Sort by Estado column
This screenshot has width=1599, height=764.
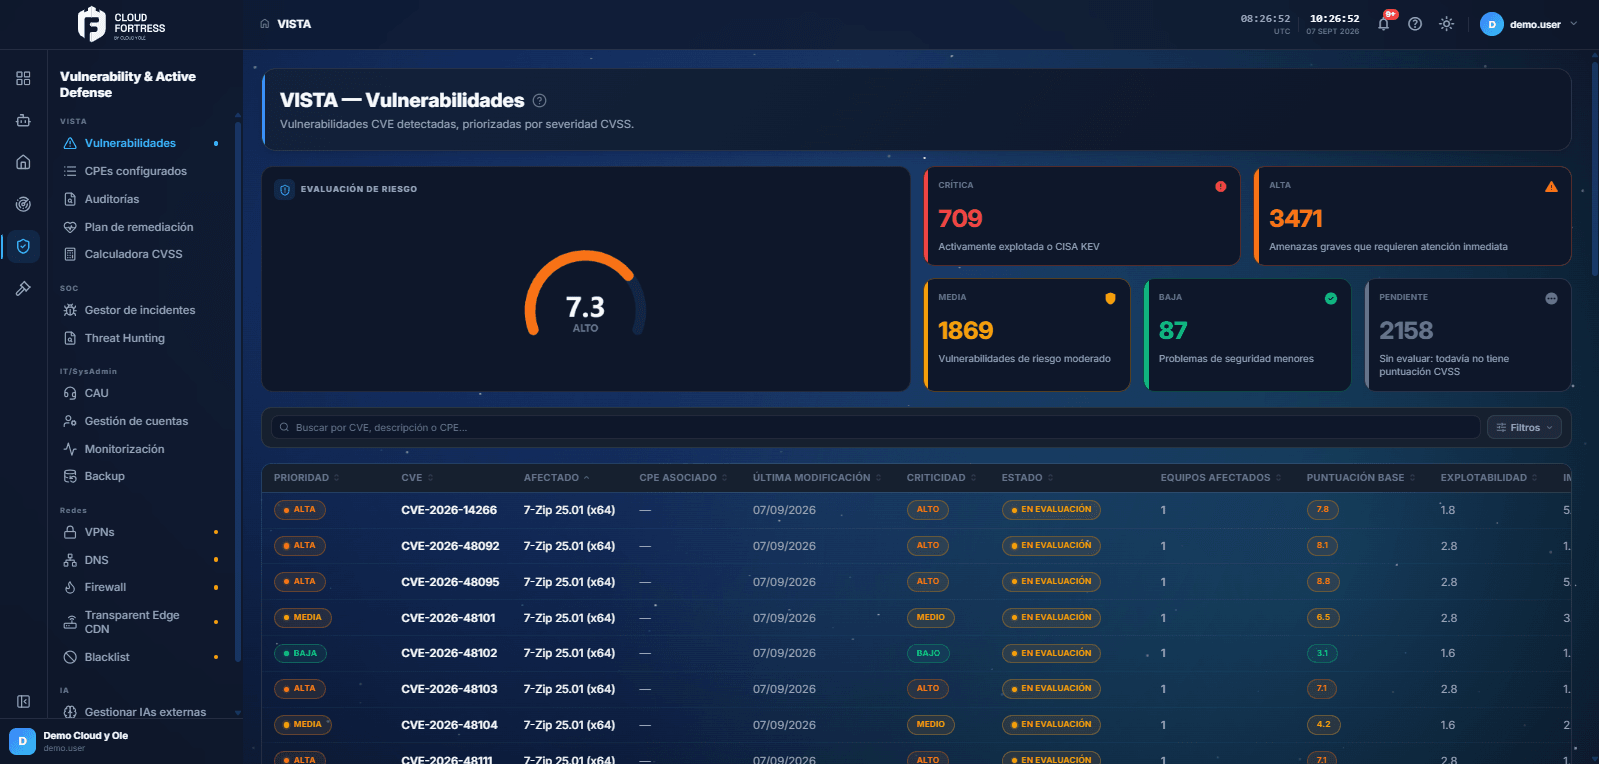click(x=1028, y=478)
